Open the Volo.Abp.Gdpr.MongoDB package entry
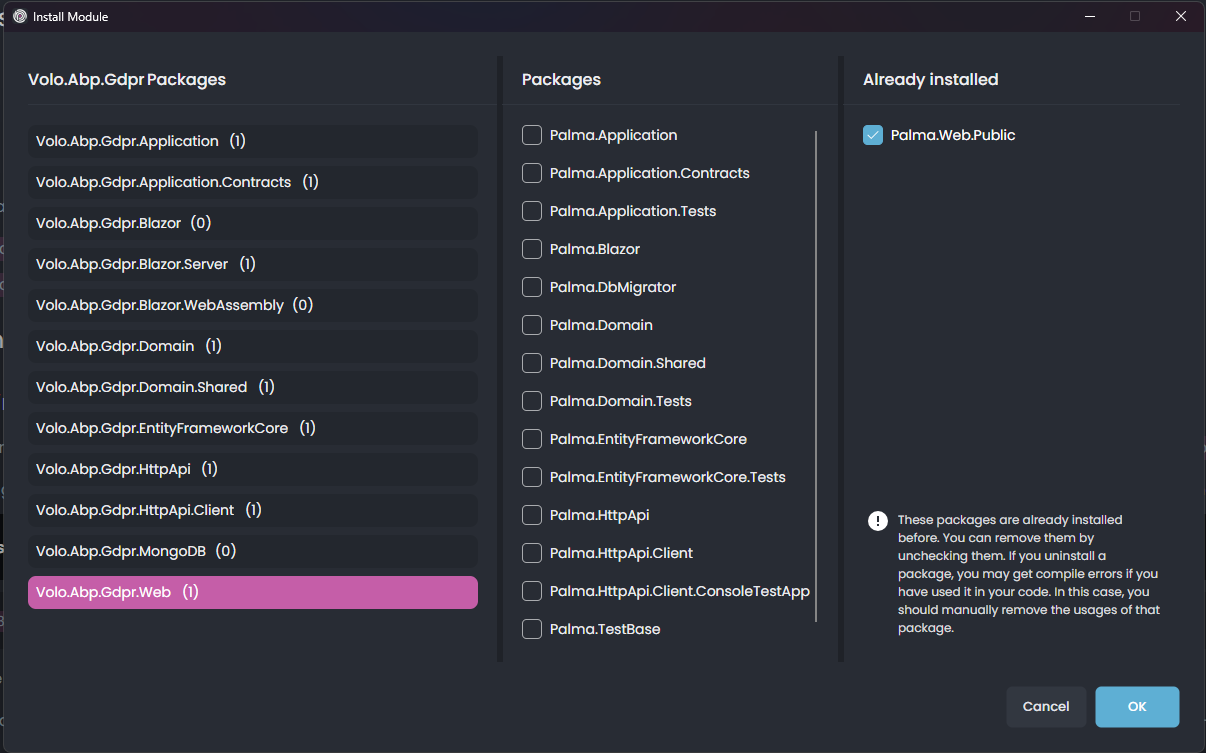 click(252, 551)
